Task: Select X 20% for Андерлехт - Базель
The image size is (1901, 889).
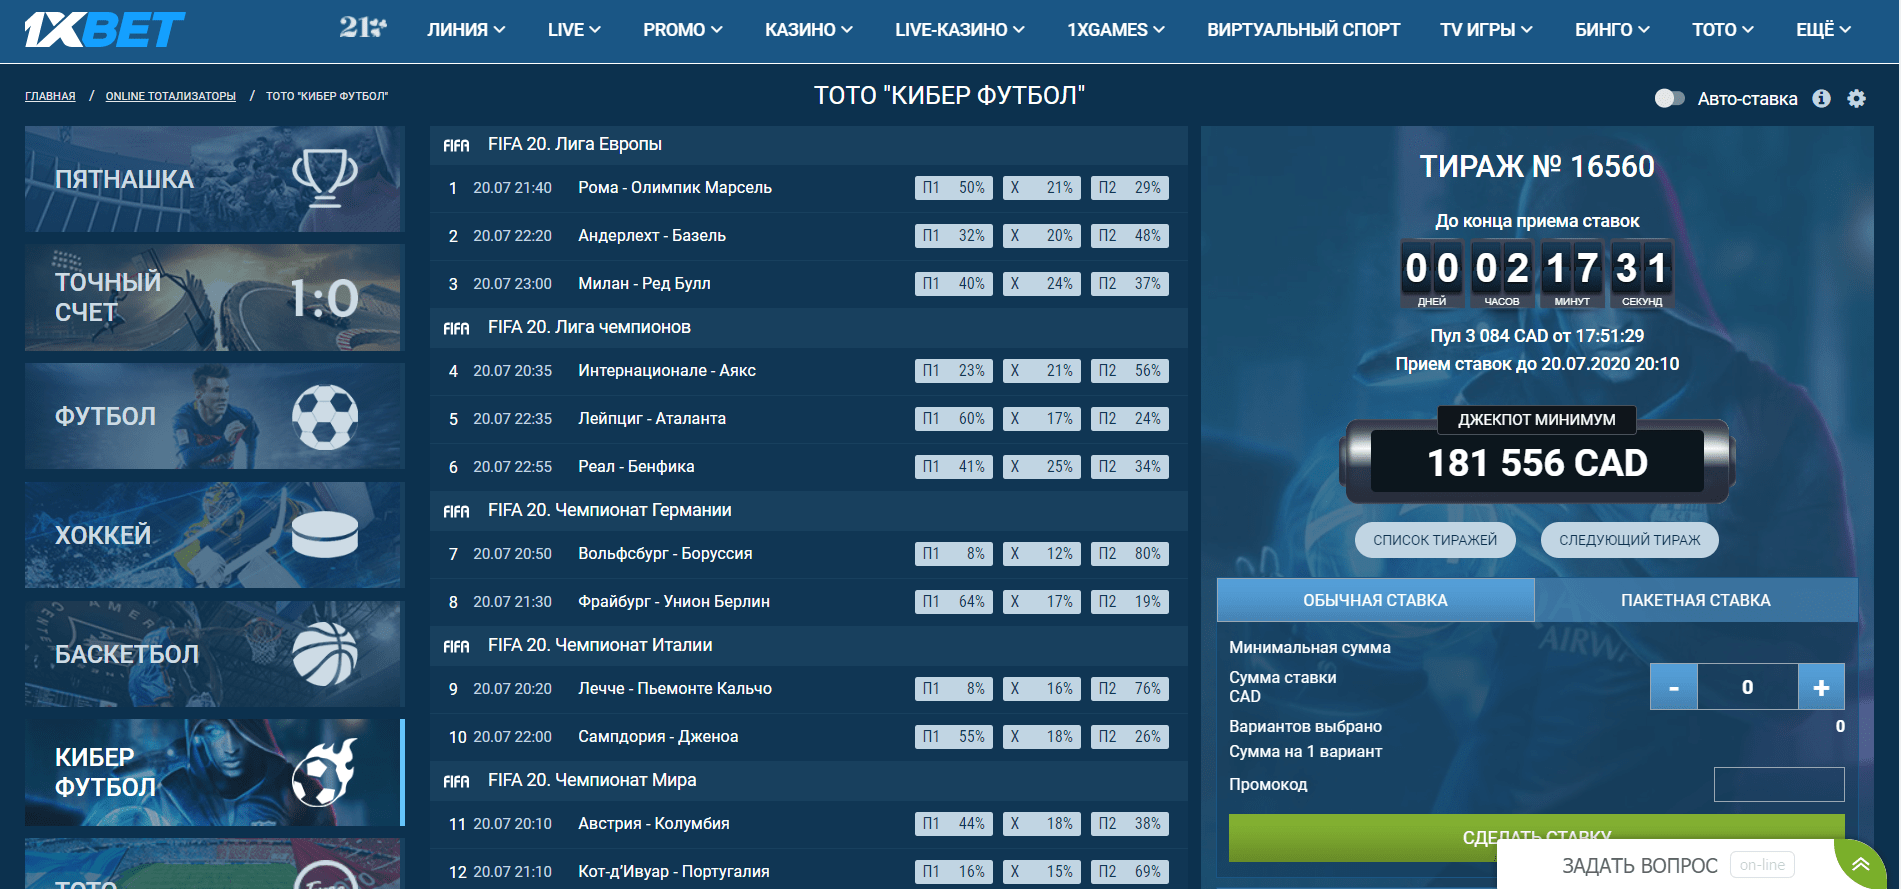Action: 1042,236
